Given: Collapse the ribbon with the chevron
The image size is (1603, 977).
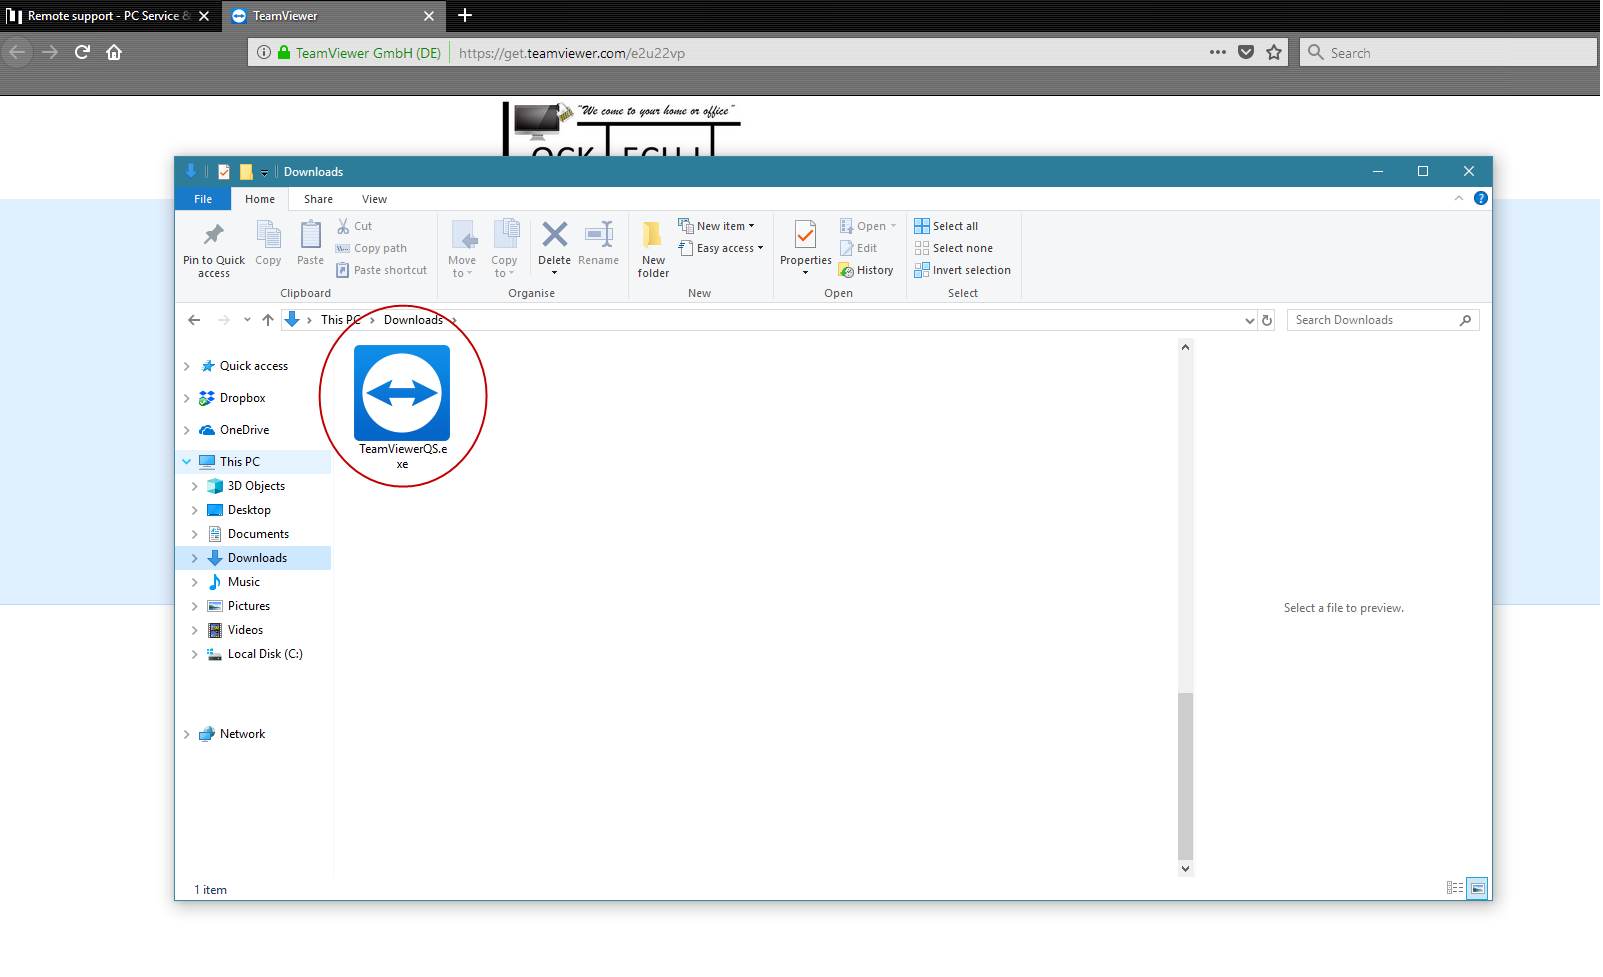Looking at the screenshot, I should [1458, 198].
